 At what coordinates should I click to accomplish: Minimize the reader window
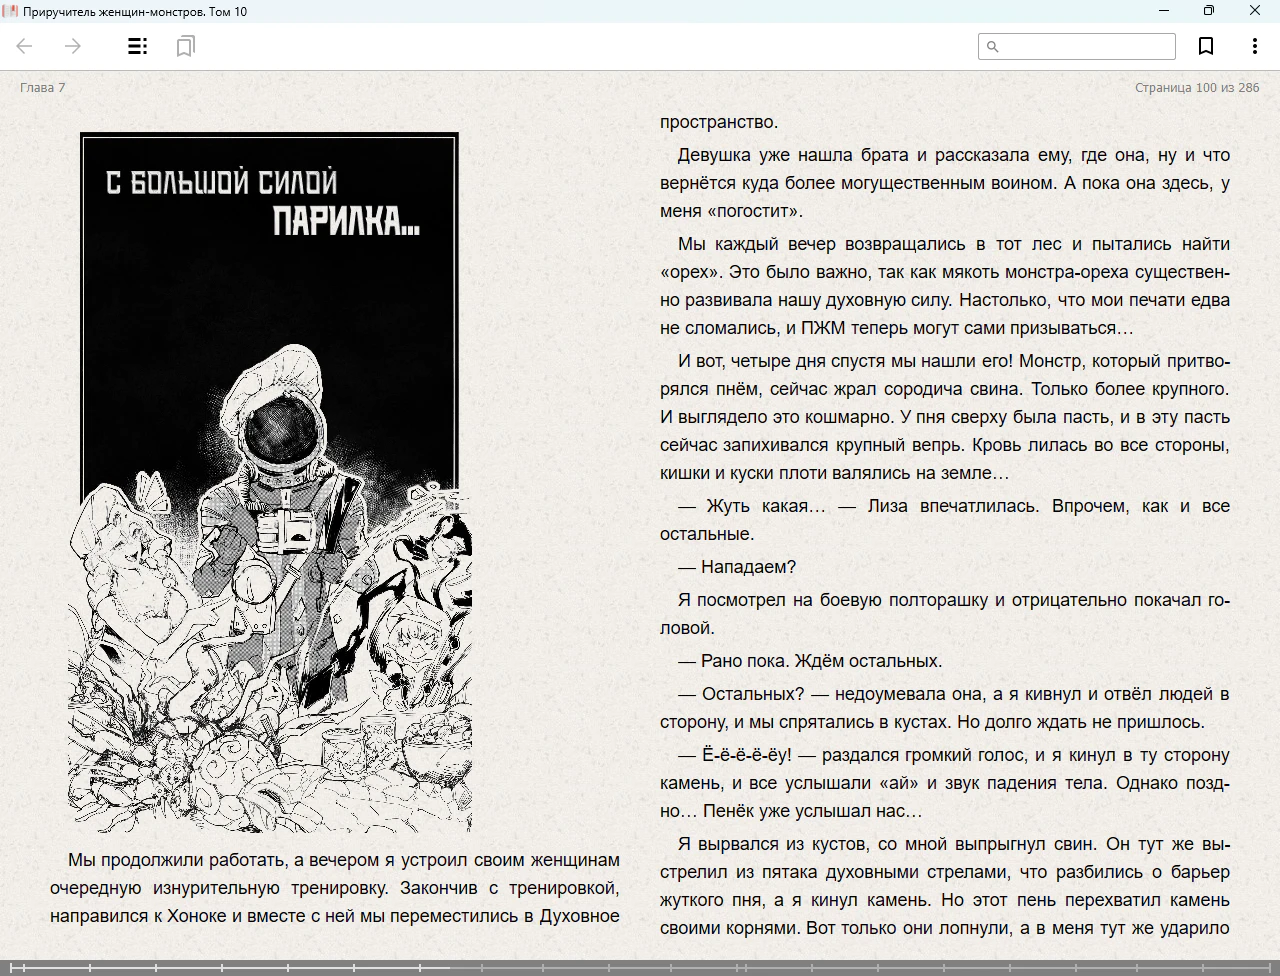(1164, 11)
